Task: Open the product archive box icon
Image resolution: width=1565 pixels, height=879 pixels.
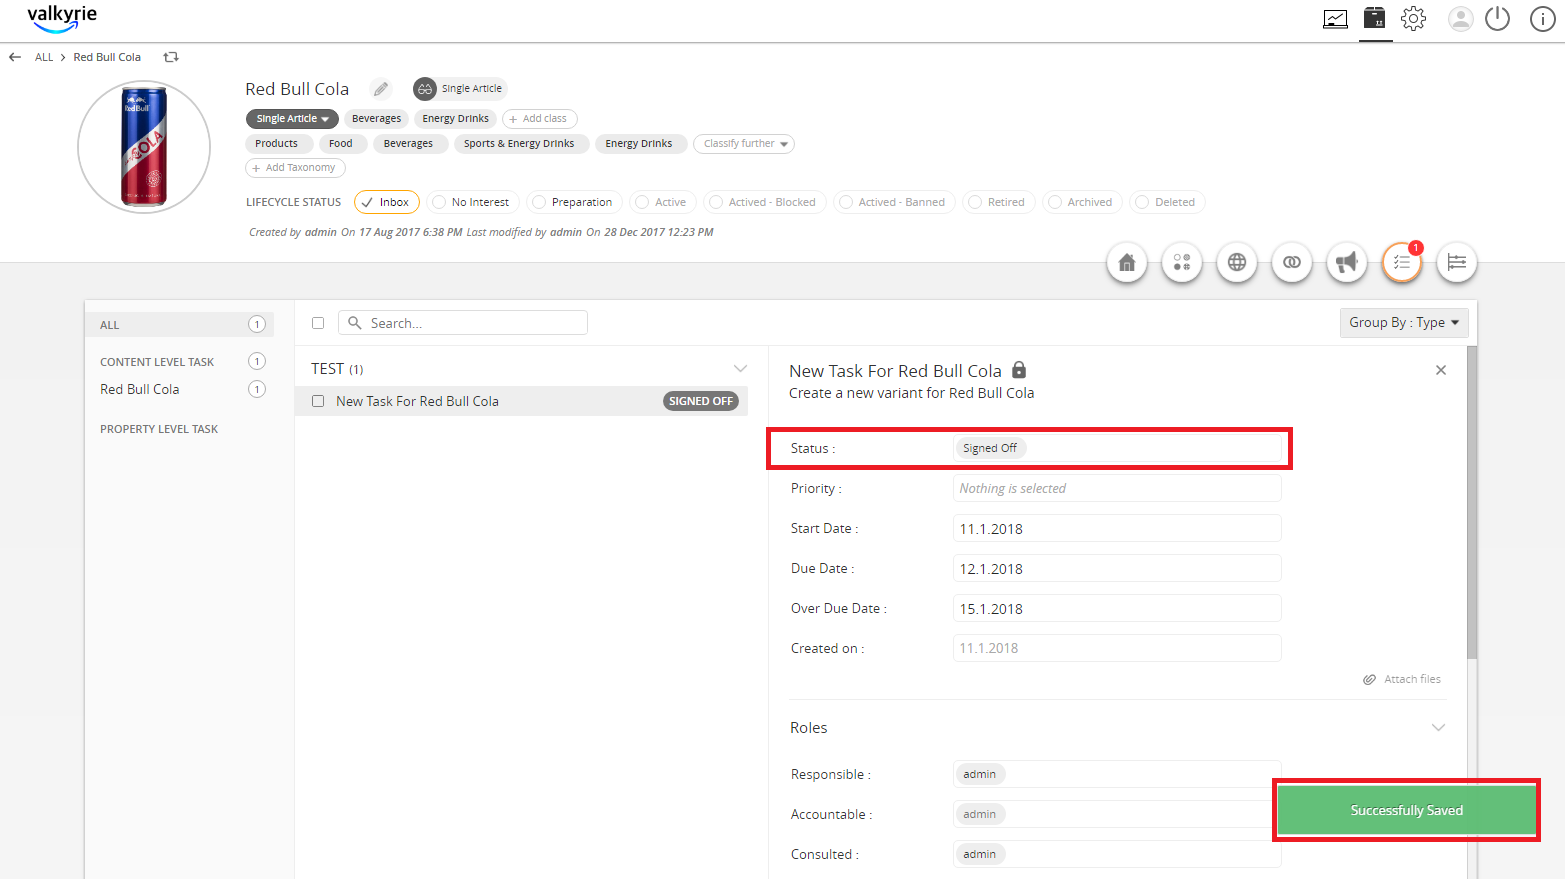Action: point(1375,18)
